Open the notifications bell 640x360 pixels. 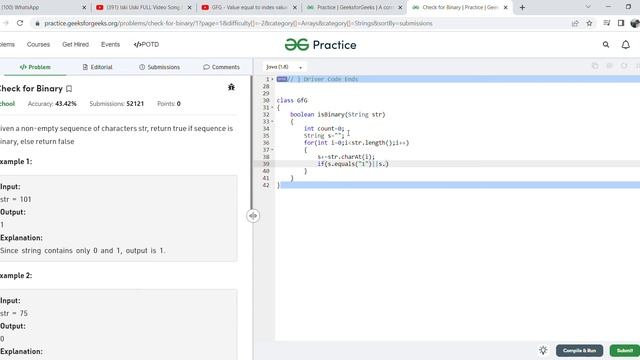pyautogui.click(x=625, y=45)
